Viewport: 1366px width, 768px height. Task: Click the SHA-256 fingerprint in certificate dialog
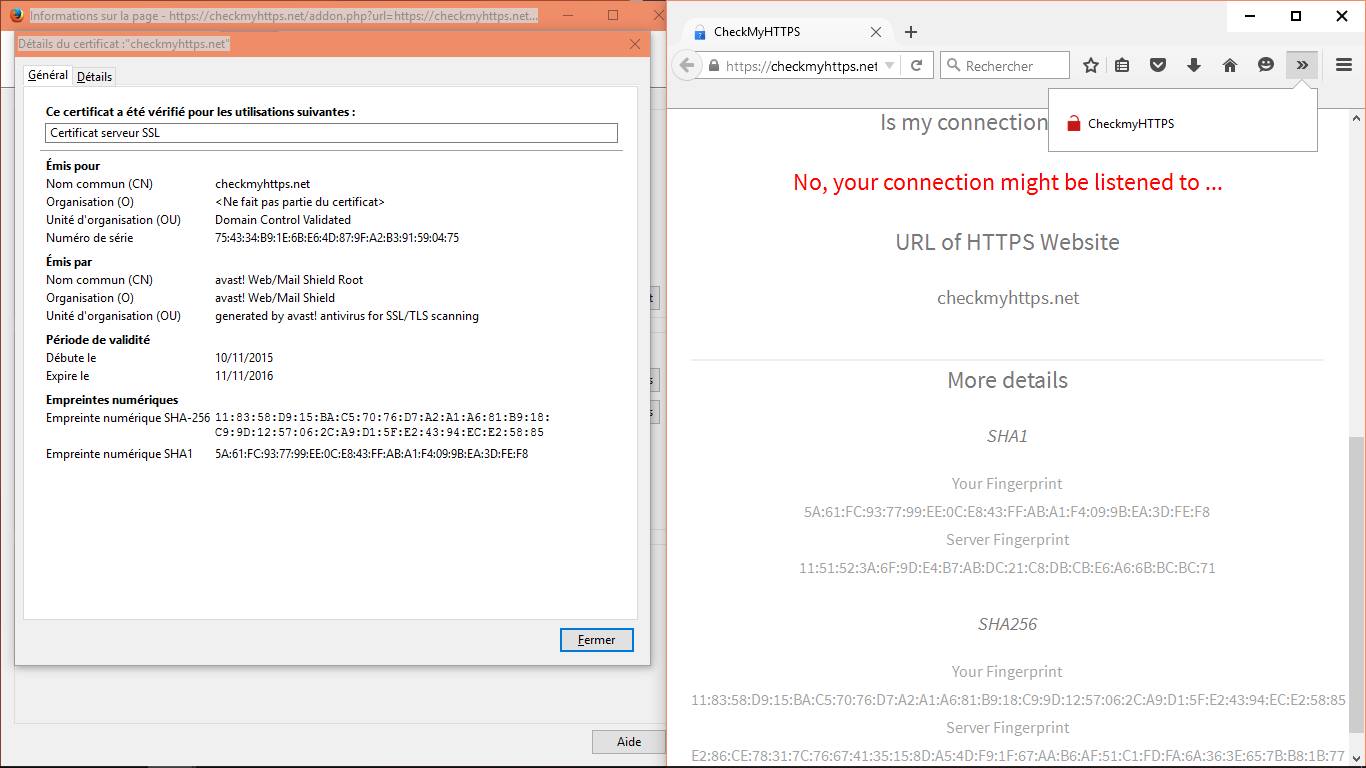click(382, 425)
